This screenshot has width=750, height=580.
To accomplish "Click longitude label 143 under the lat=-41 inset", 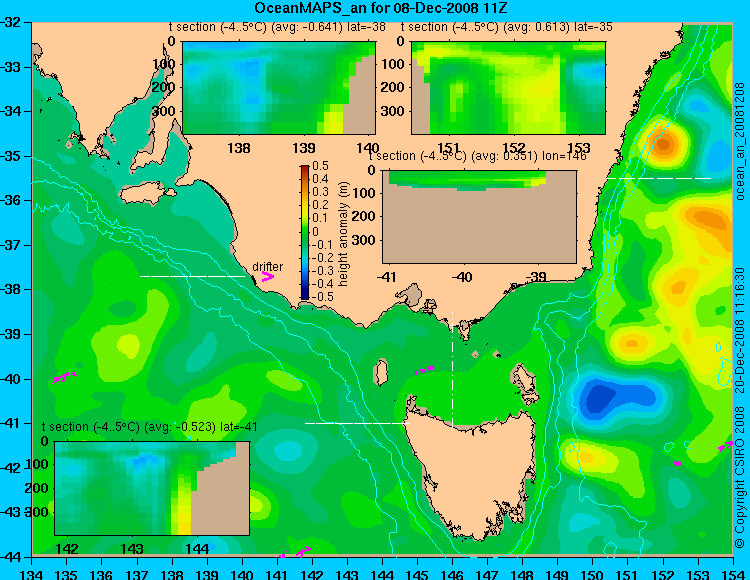I will coord(132,548).
